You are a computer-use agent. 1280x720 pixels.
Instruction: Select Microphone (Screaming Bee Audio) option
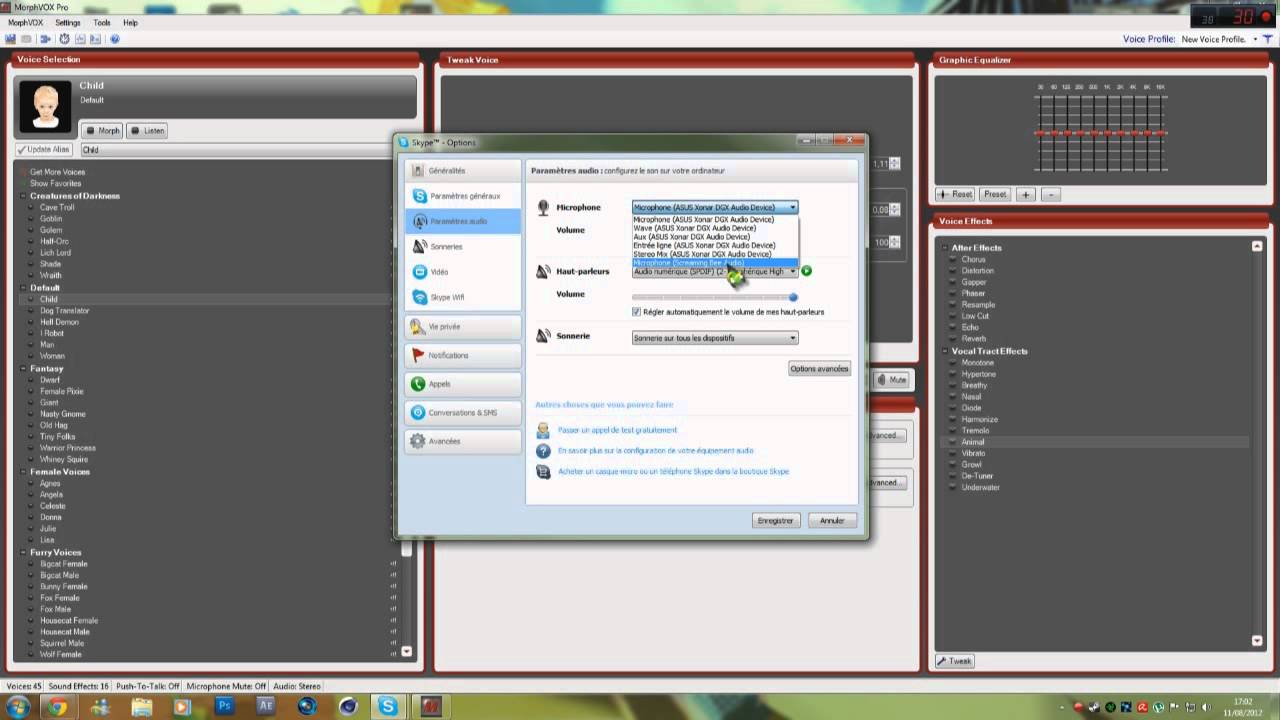[715, 263]
